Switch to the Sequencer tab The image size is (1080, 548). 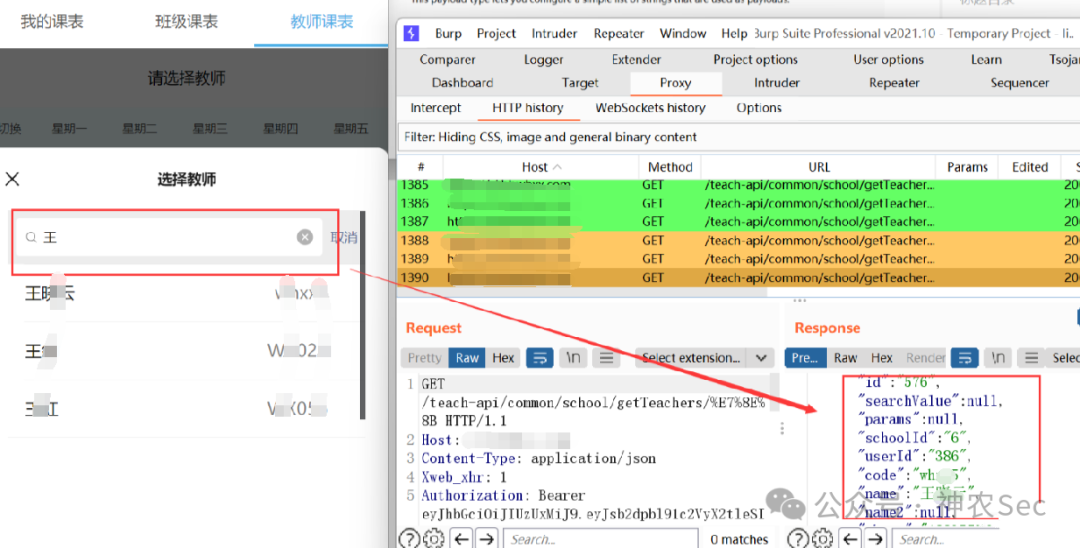click(1019, 83)
